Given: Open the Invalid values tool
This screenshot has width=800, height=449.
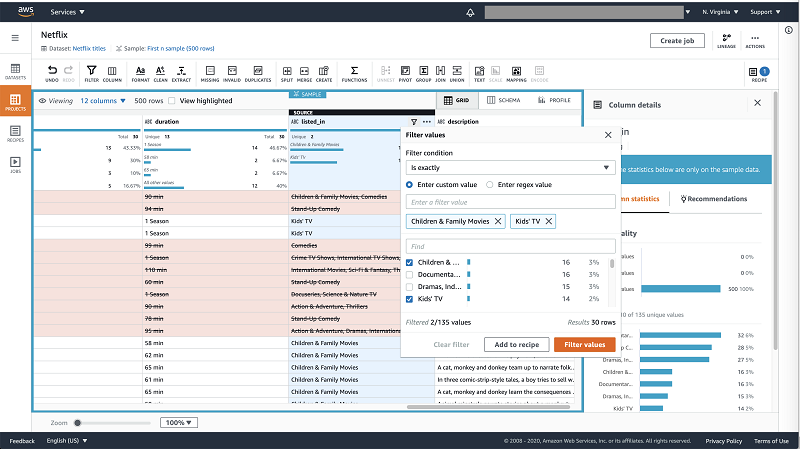Looking at the screenshot, I should 232,73.
